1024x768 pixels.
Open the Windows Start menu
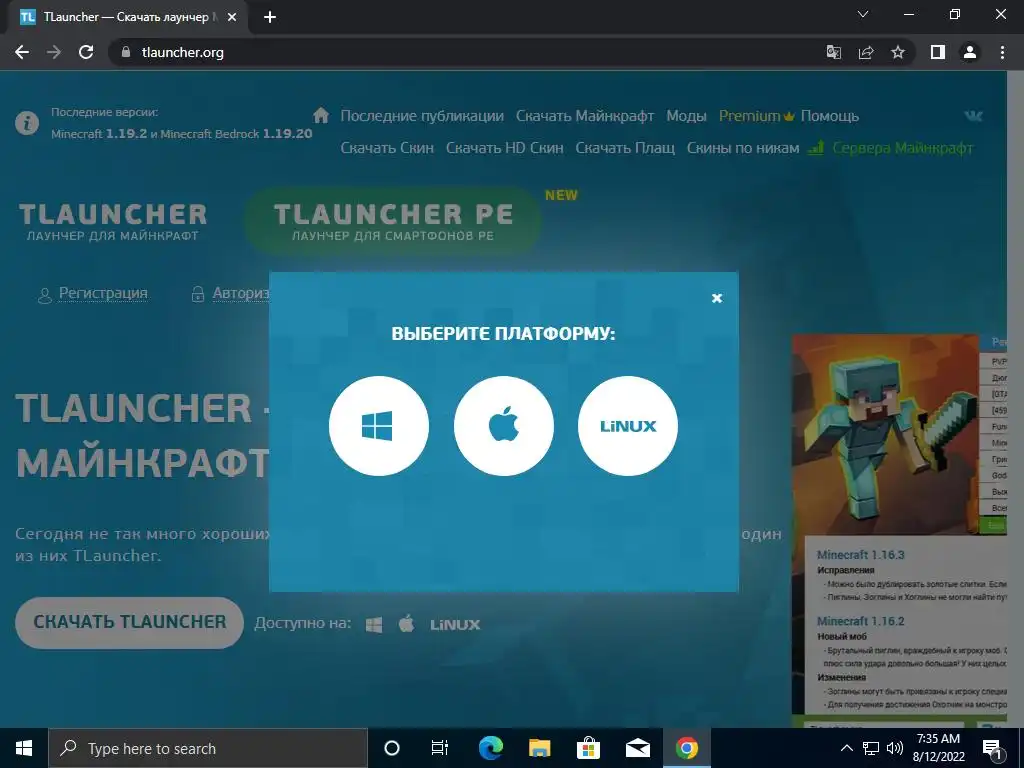[x=24, y=748]
